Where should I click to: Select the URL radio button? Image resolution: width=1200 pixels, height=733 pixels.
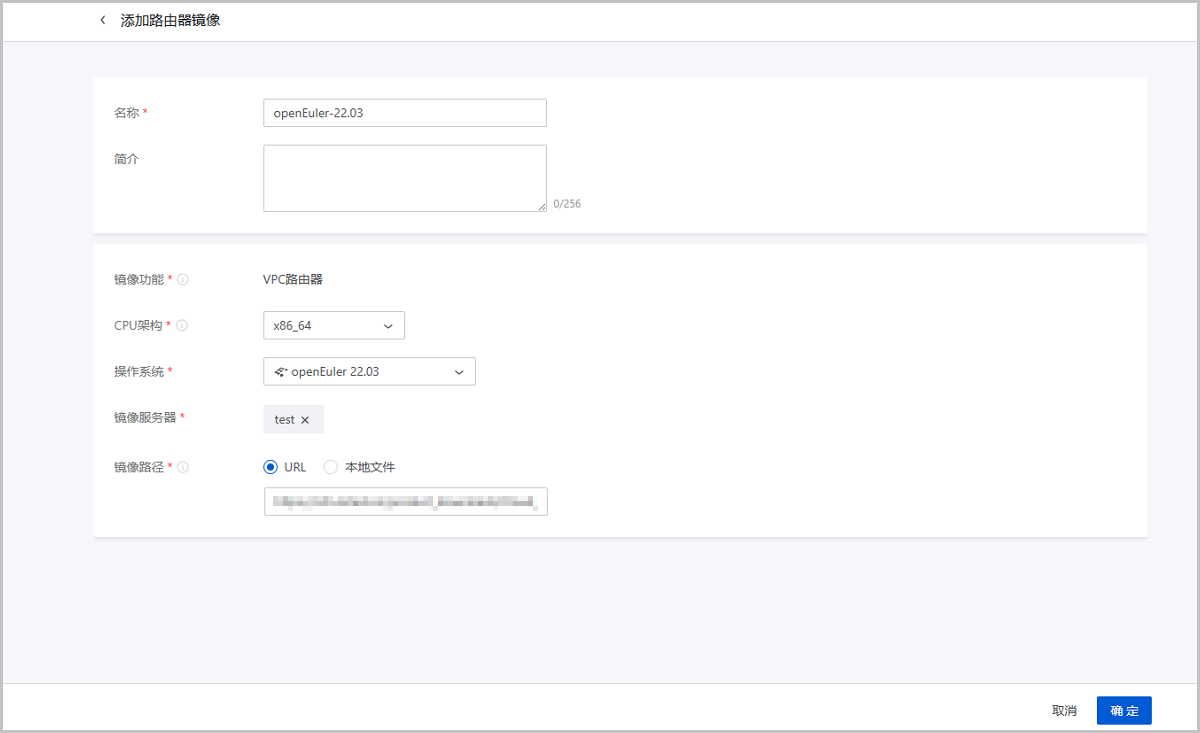tap(270, 467)
